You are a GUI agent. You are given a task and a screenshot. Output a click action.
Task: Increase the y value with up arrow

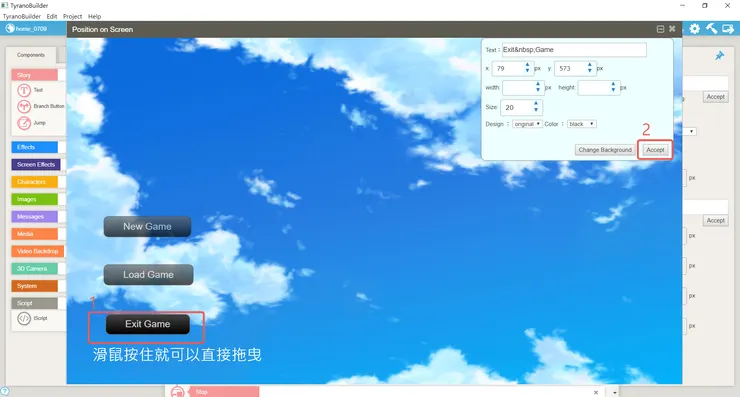[x=589, y=66]
